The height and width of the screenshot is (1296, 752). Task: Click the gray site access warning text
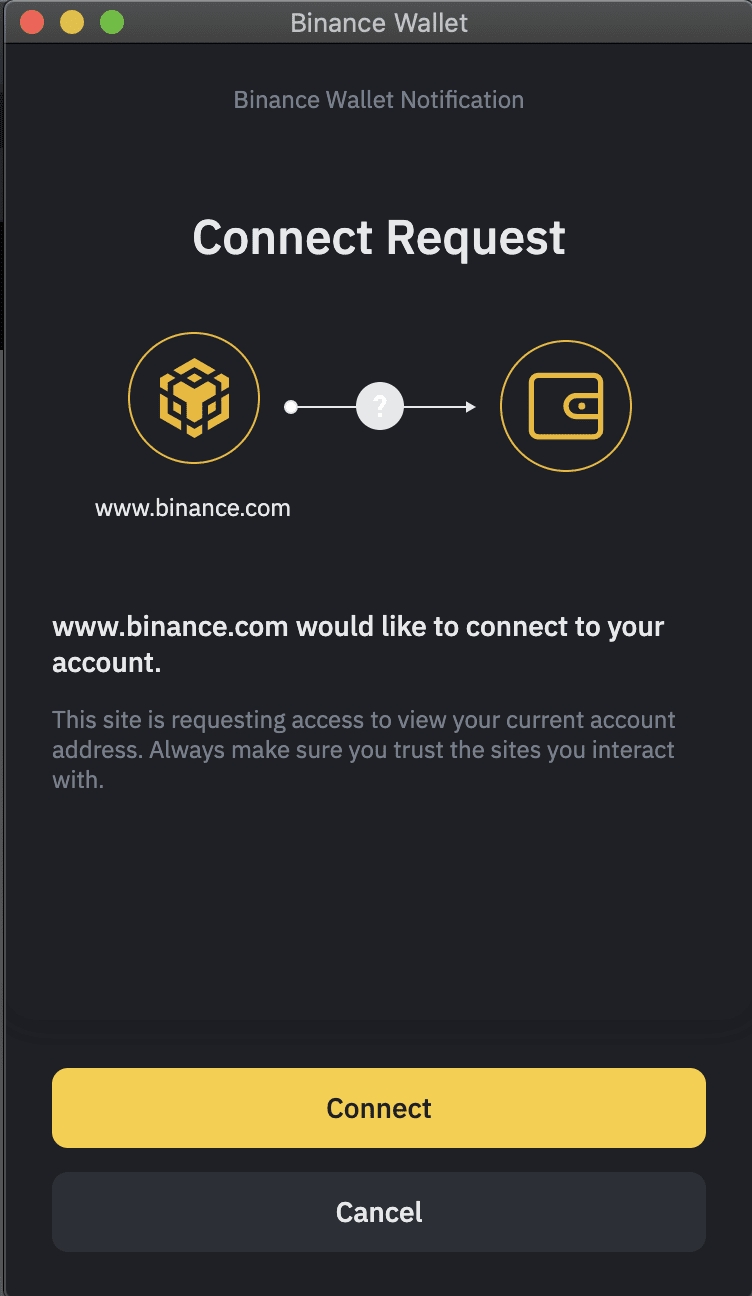point(364,749)
